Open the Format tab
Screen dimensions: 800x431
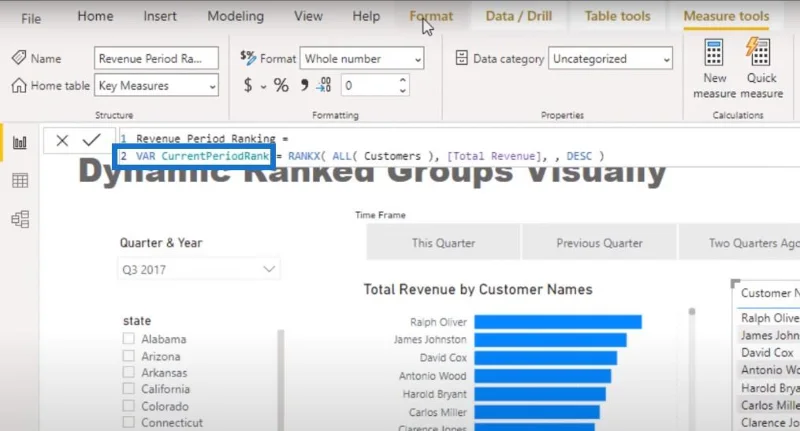[431, 16]
